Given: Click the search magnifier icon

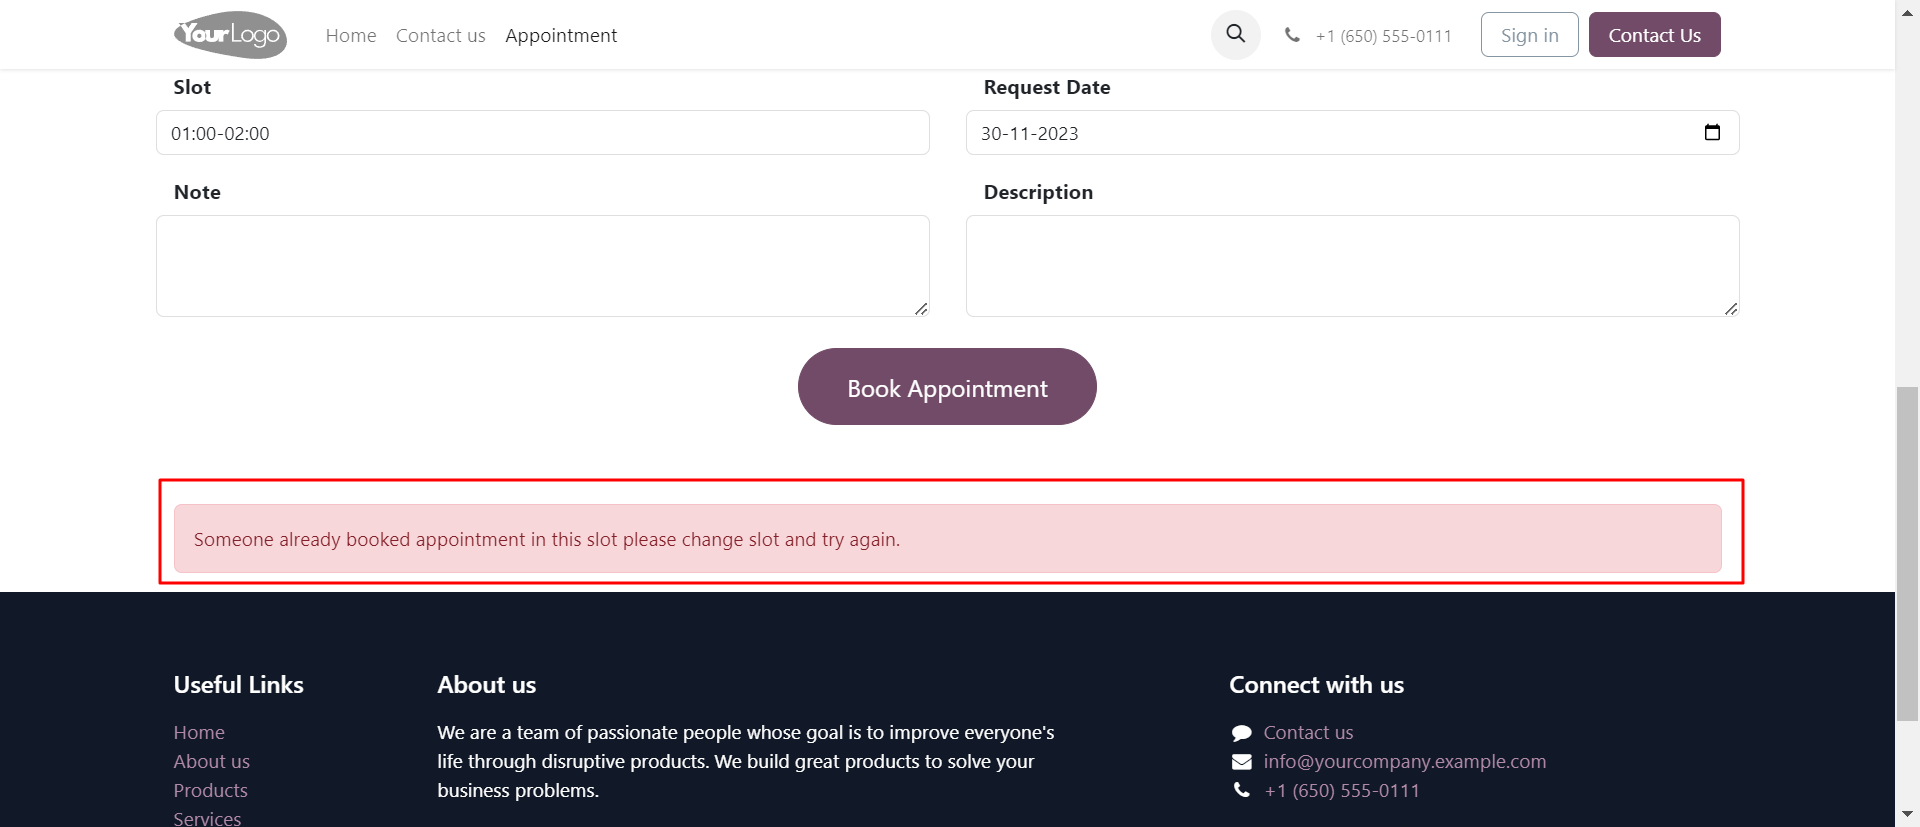Looking at the screenshot, I should [x=1235, y=34].
